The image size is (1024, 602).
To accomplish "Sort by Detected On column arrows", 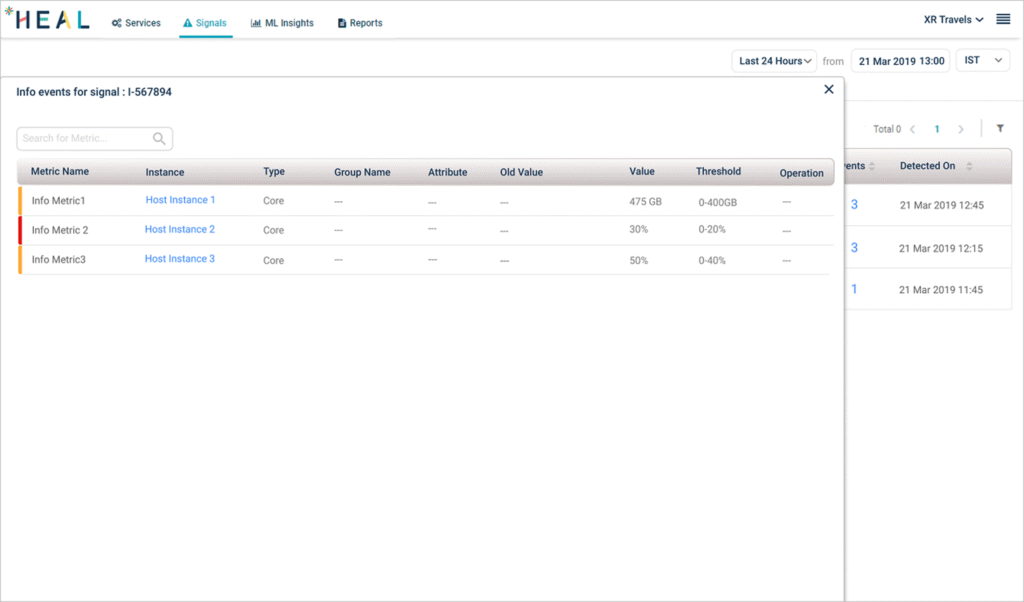I will pyautogui.click(x=969, y=166).
